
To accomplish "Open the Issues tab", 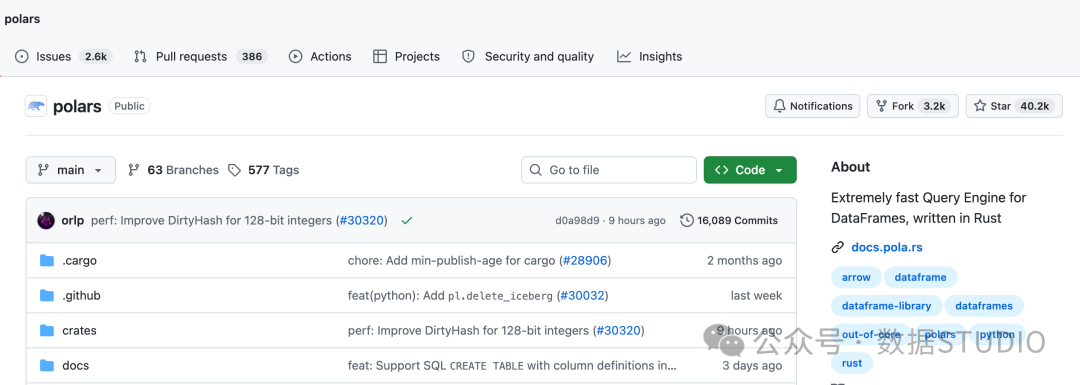I will click(x=63, y=56).
